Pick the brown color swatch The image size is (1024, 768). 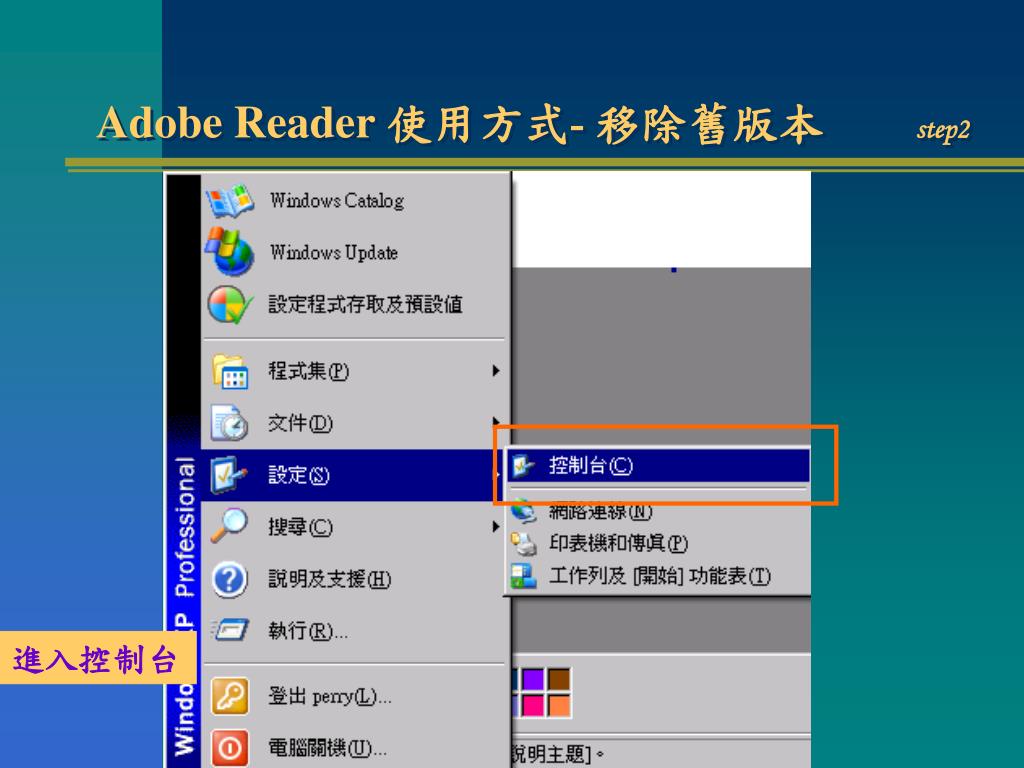559,679
